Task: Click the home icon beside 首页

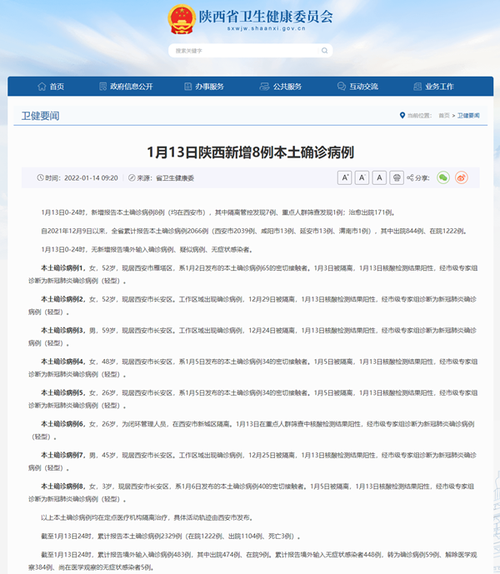Action: pyautogui.click(x=42, y=86)
